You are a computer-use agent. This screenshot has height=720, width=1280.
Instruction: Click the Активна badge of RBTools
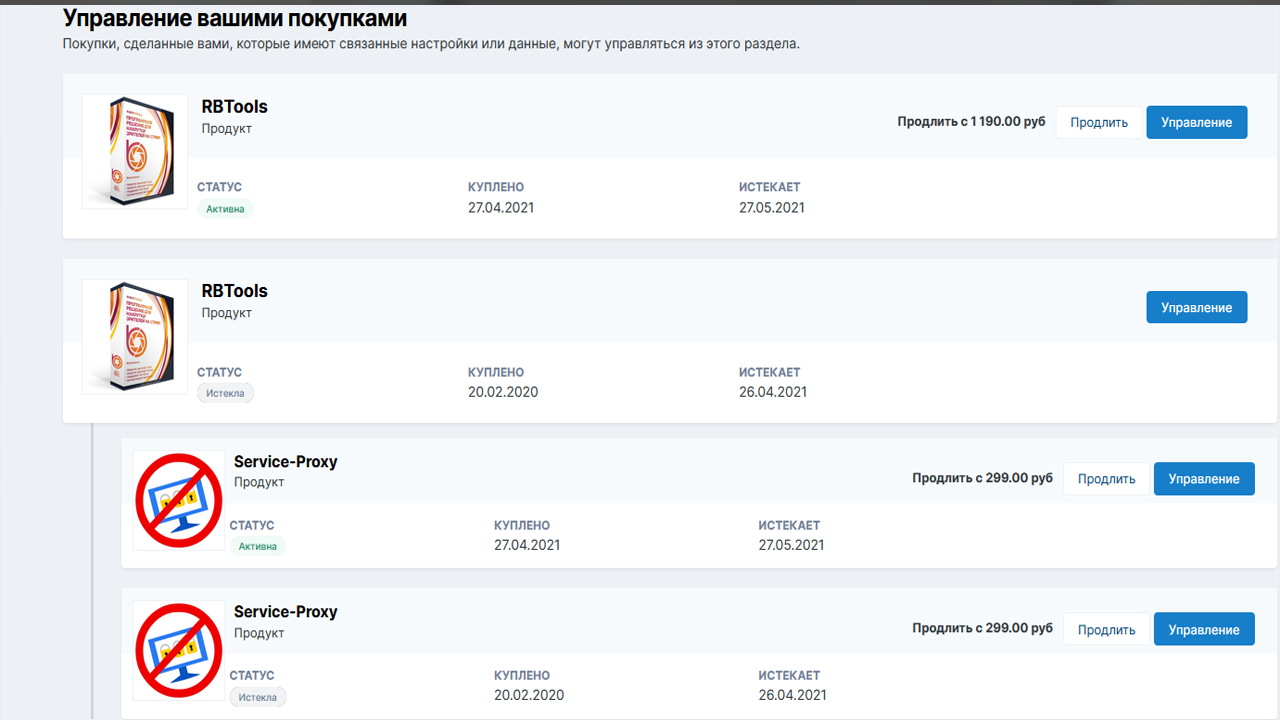(225, 209)
